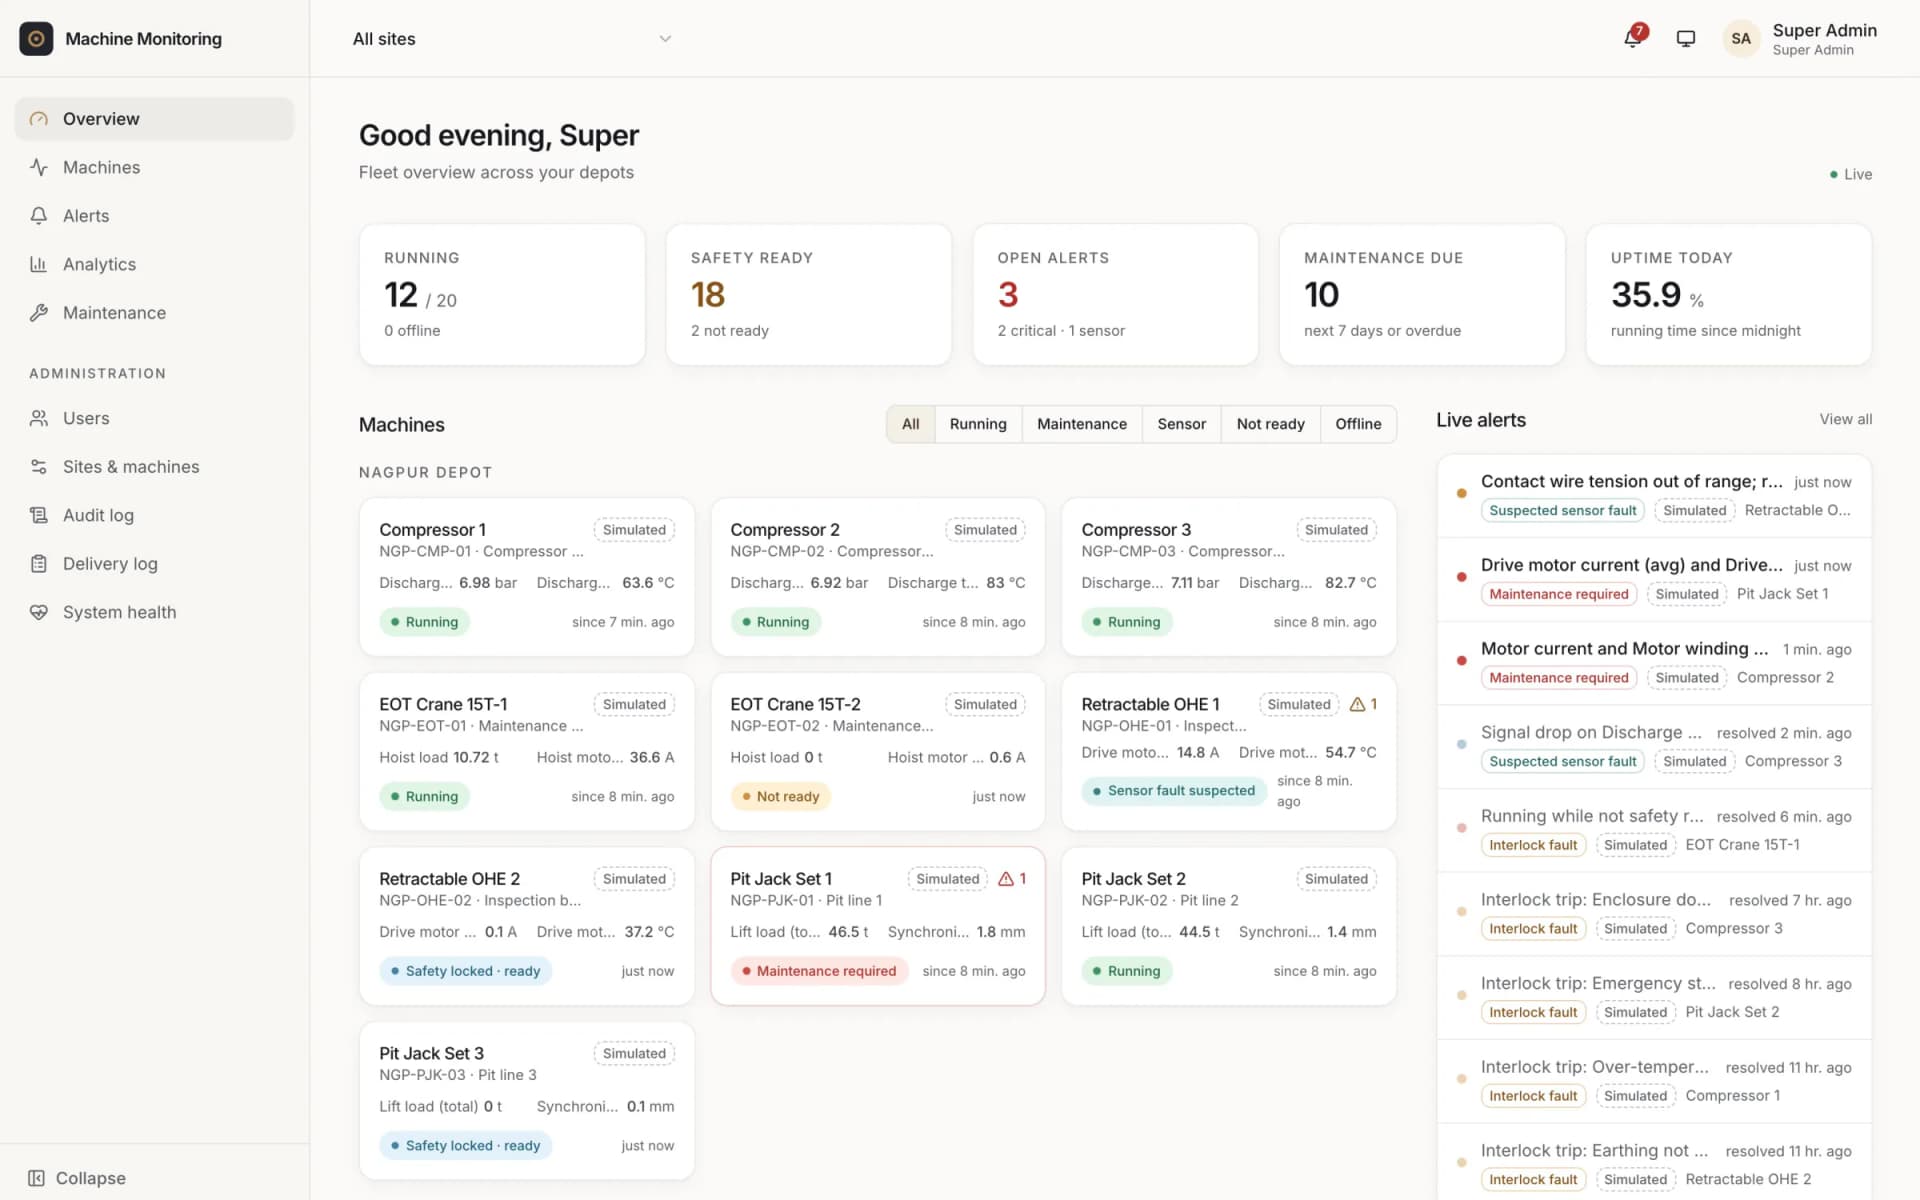Open the Drive motor current alert
Viewport: 1920px width, 1200px height.
[1654, 580]
